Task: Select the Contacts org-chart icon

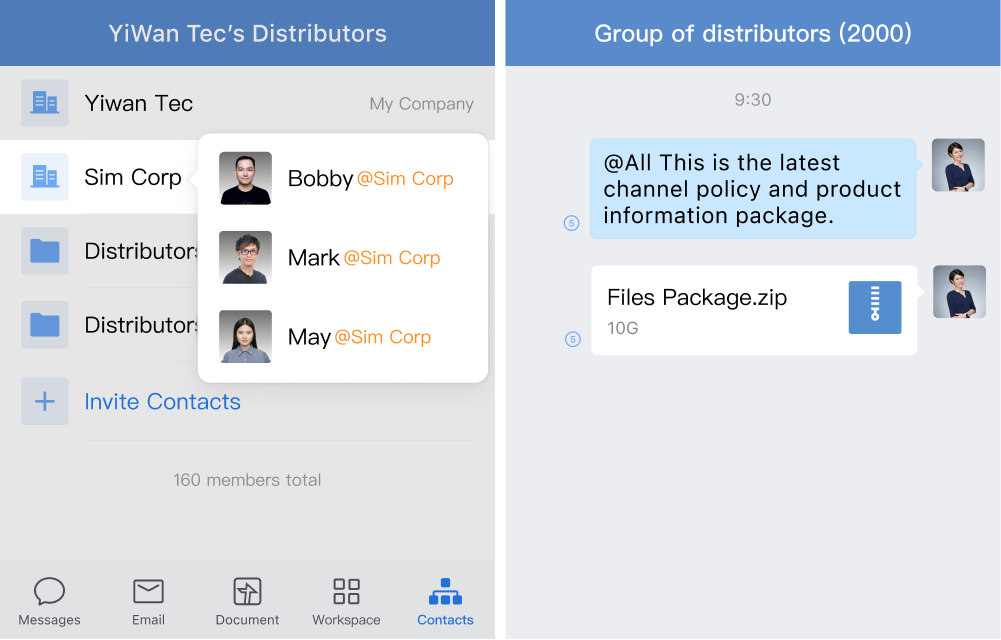Action: 445,592
